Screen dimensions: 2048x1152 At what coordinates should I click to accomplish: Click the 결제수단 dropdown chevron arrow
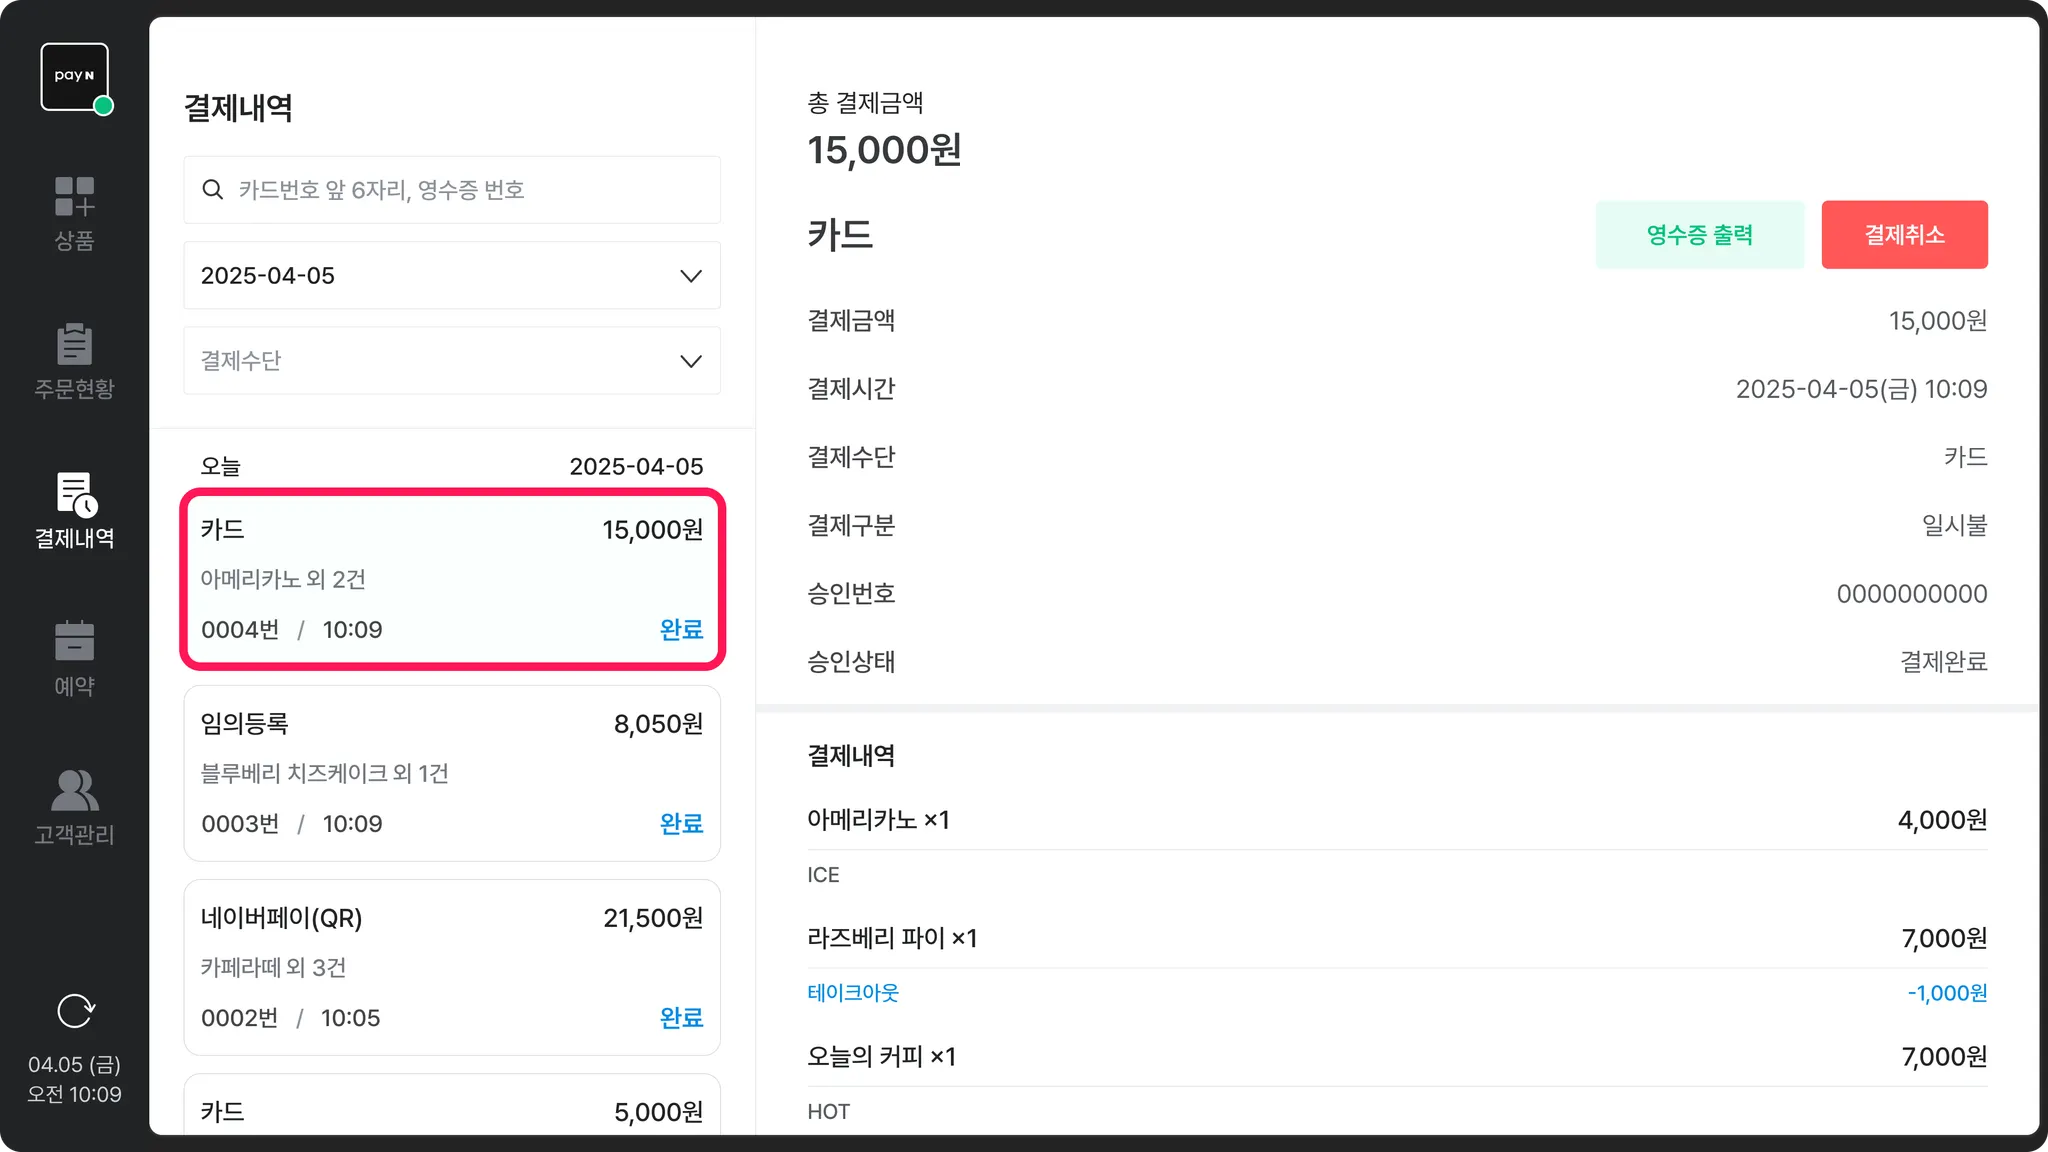pos(691,361)
